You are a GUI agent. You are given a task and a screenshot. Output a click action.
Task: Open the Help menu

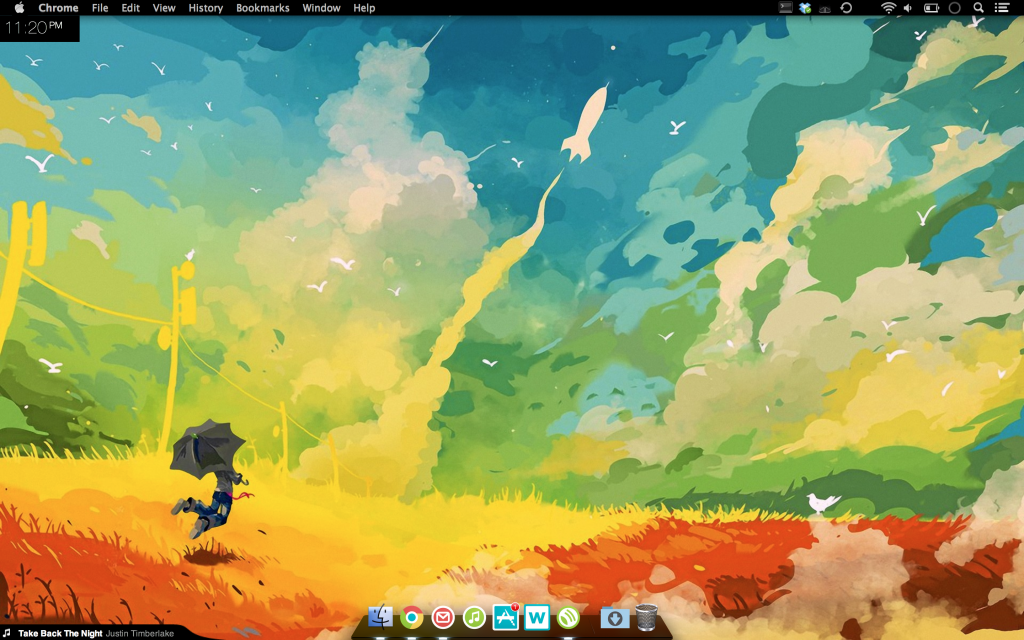364,8
